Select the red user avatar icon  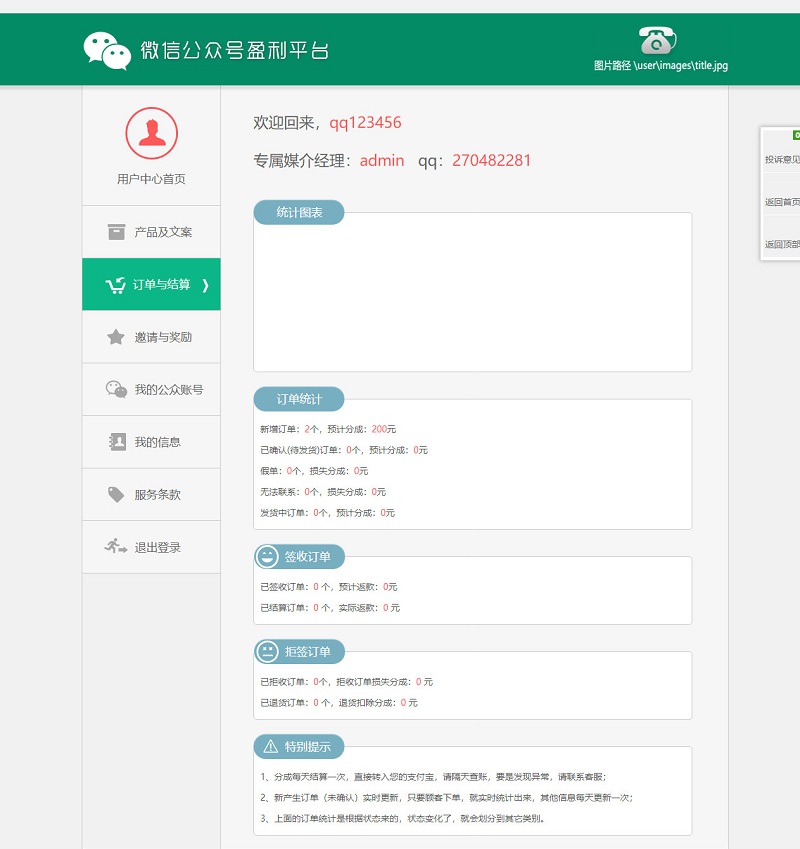pyautogui.click(x=151, y=133)
